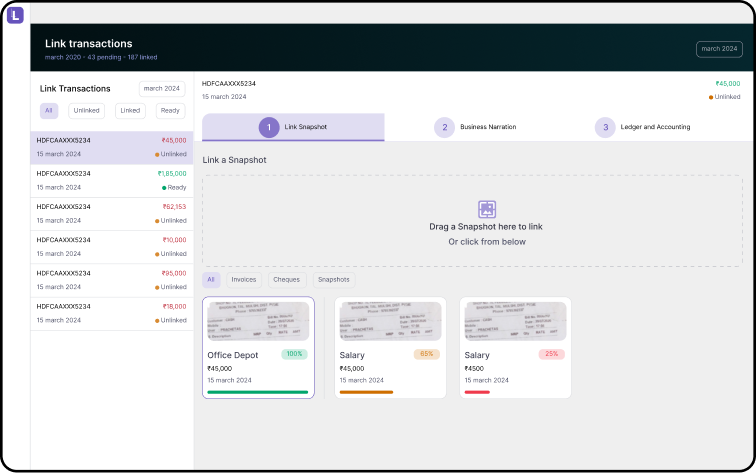This screenshot has height=473, width=756.
Task: Filter transactions by Ready
Action: point(170,110)
